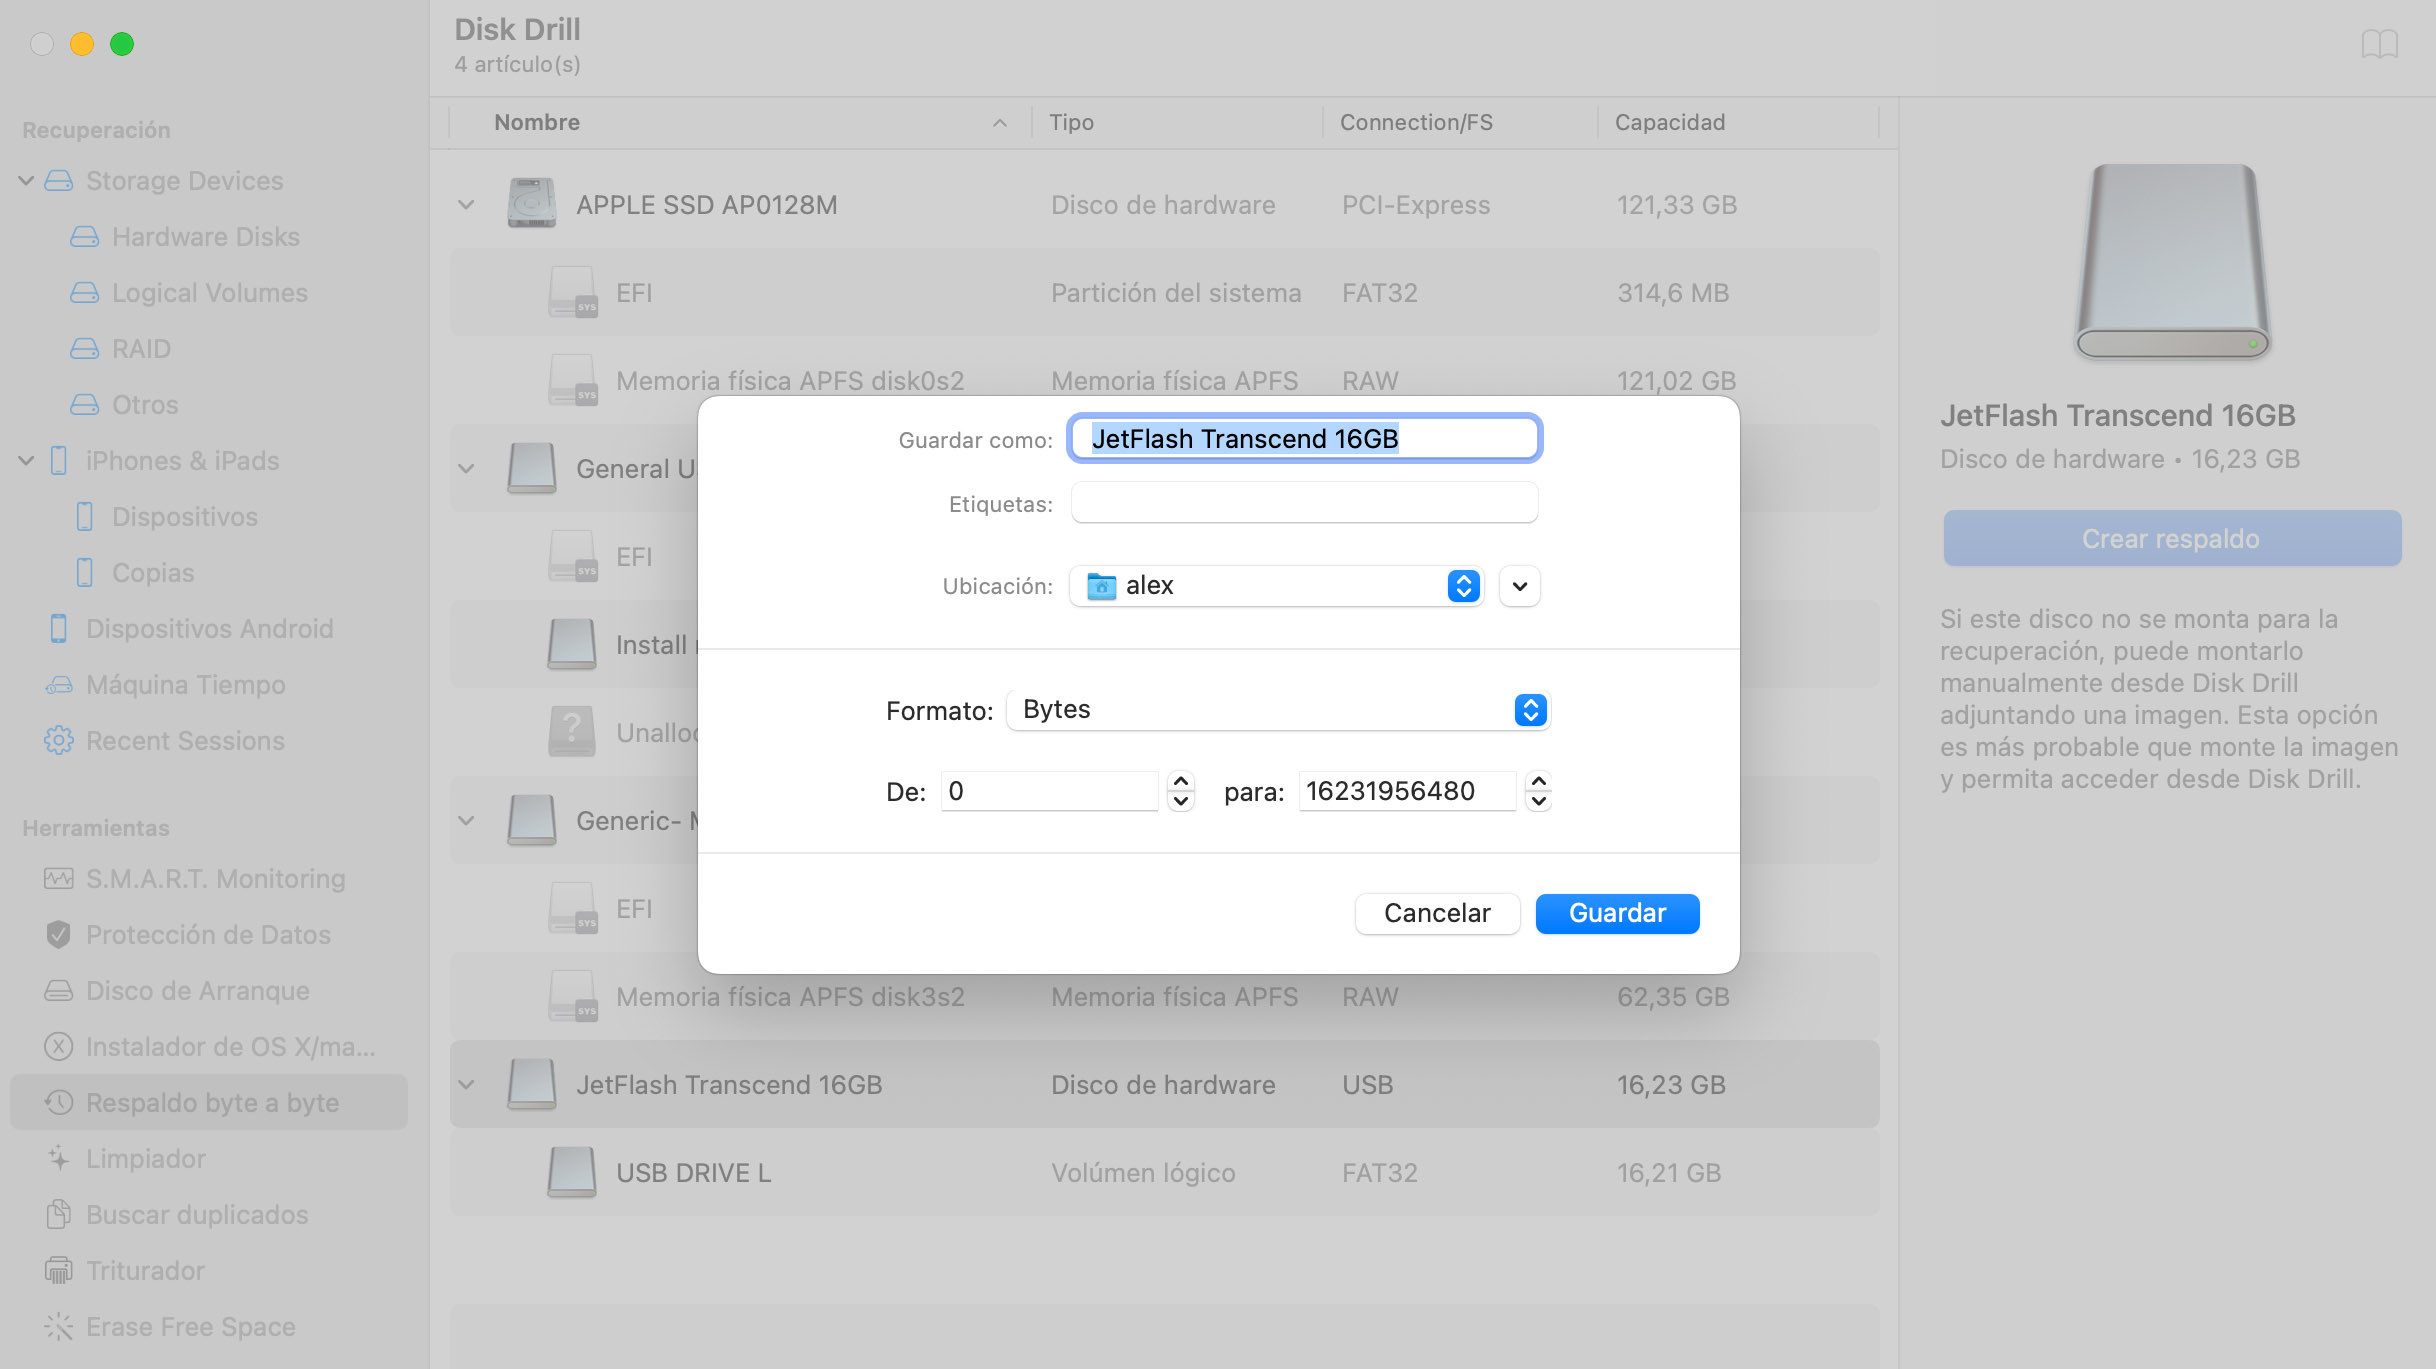Click the Etiquetas tags field
Viewport: 2436px width, 1369px height.
[1304, 503]
